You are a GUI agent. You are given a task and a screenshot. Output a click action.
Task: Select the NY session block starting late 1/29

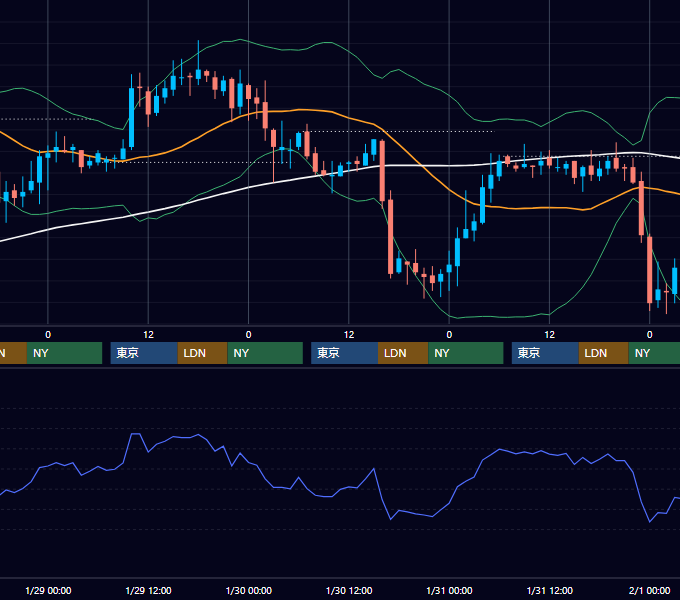pos(265,353)
